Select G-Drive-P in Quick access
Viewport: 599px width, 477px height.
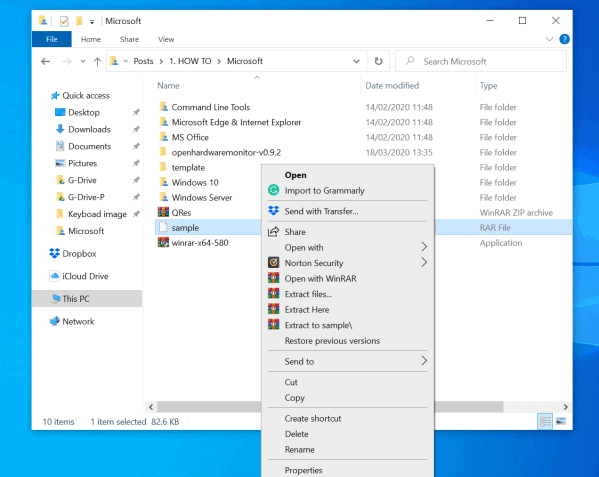[86, 197]
